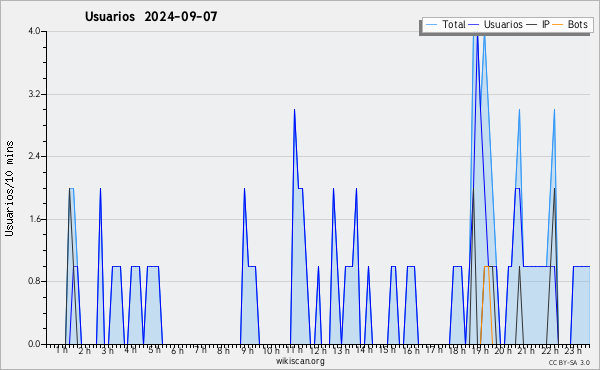Screen dimensions: 600x370
Task: Click the 4.0 y-axis value
Action: click(x=34, y=31)
